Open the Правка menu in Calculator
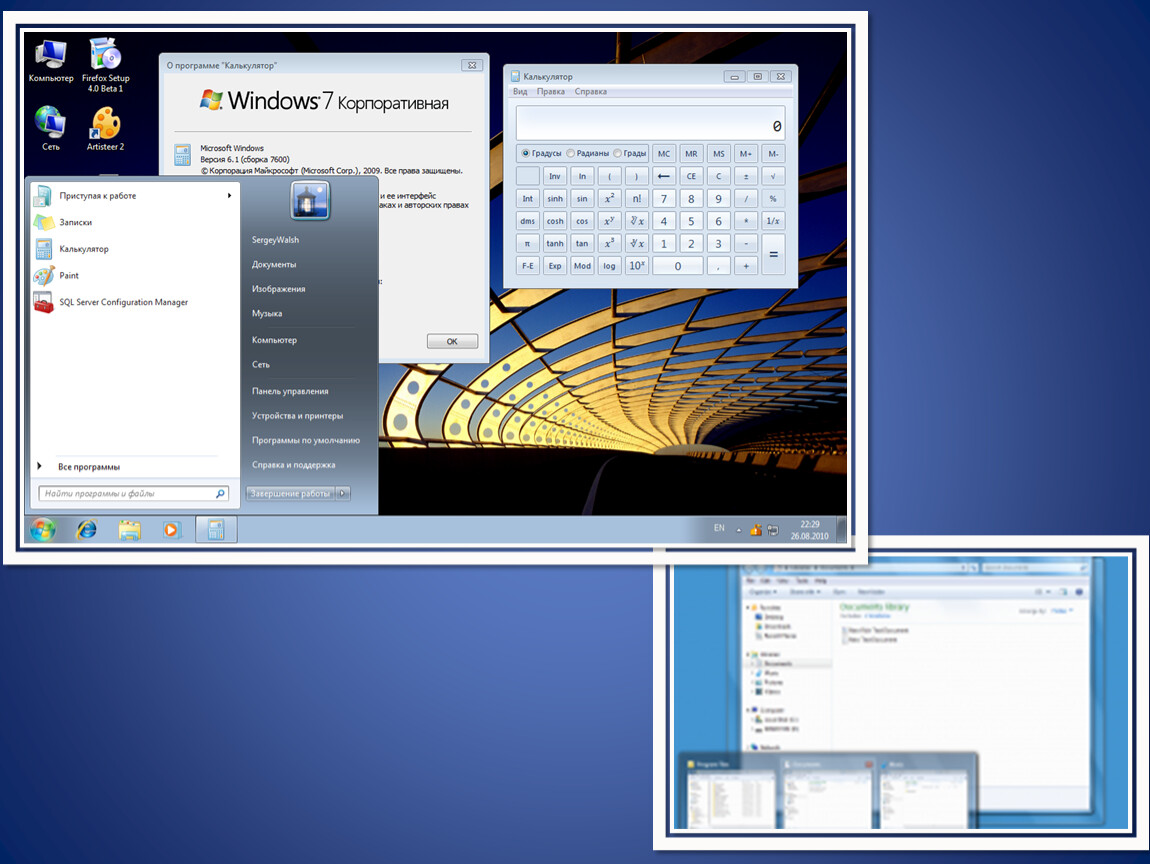This screenshot has width=1150, height=864. click(551, 92)
